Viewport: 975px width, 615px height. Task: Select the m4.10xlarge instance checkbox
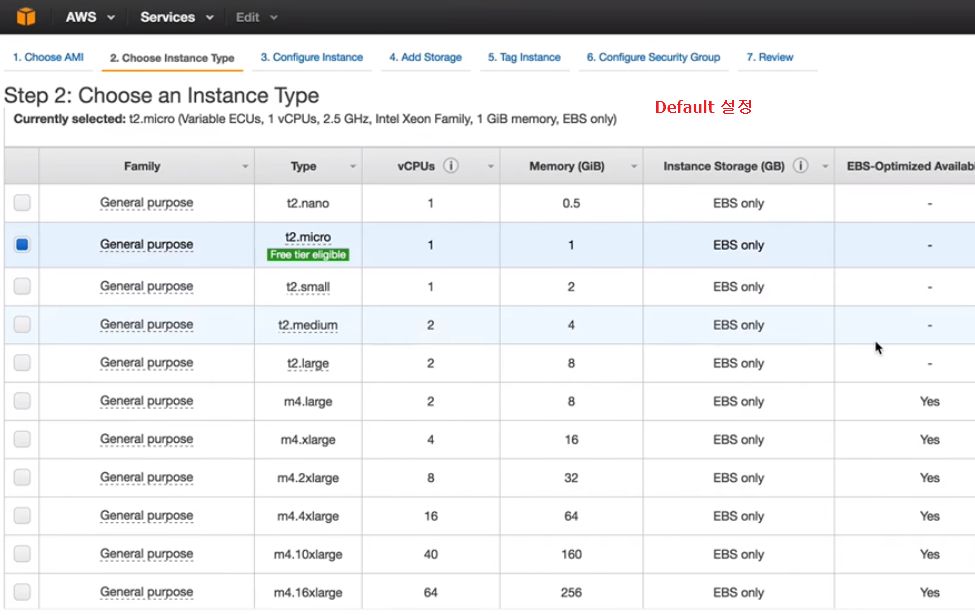[x=22, y=553]
